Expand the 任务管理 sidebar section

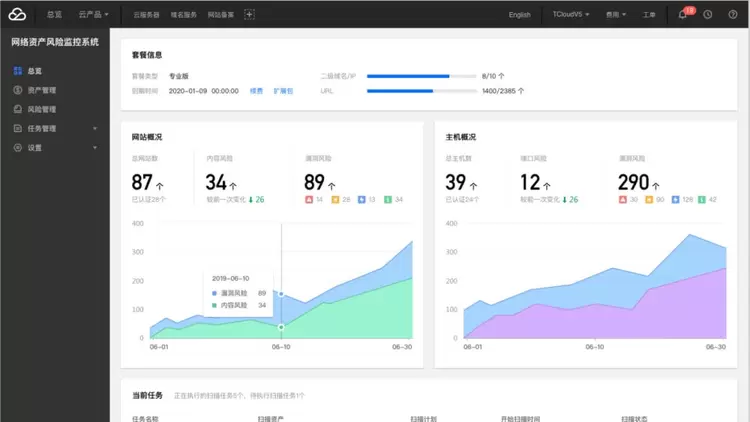pos(55,128)
